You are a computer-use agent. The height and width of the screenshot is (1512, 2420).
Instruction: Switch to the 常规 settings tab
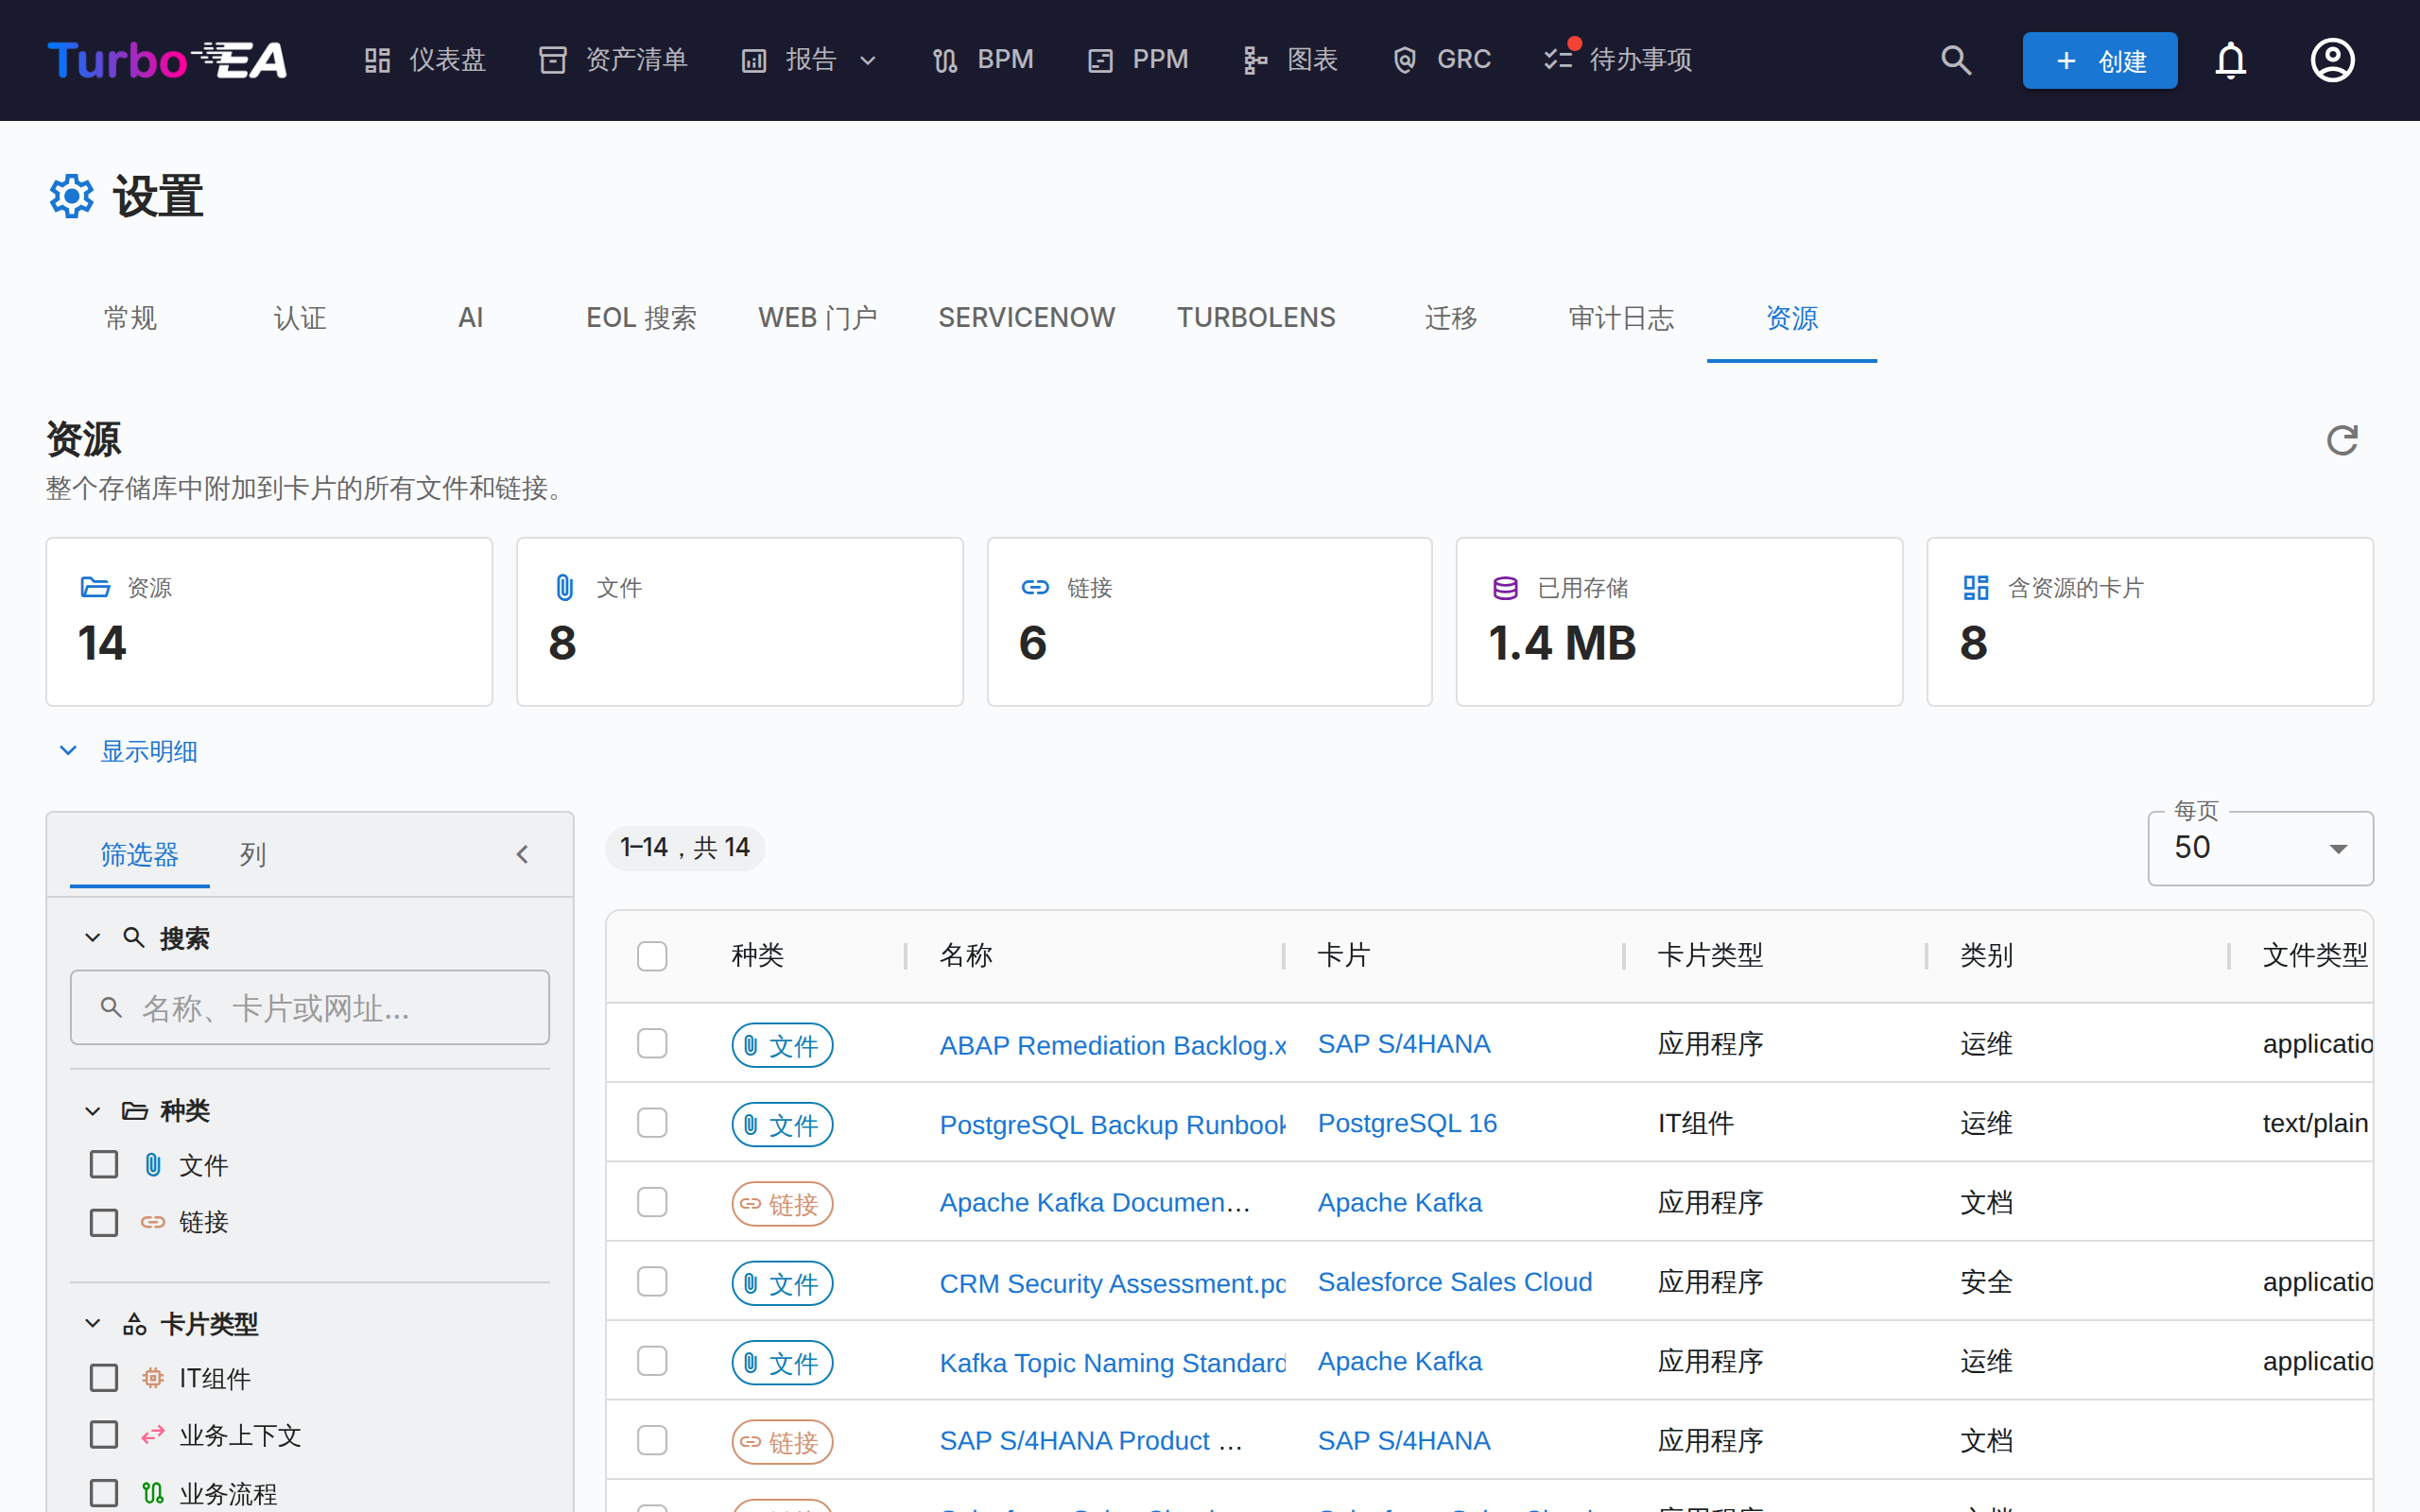[130, 318]
